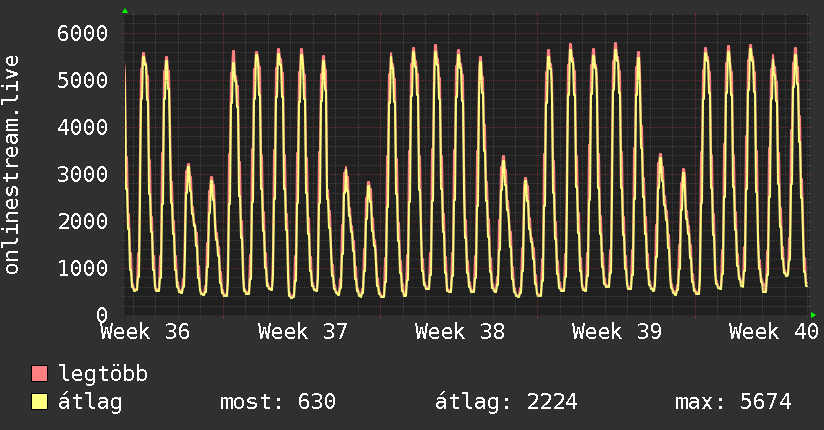824x430 pixels.
Task: Click the 'átlag: 2224' average value
Action: 506,403
